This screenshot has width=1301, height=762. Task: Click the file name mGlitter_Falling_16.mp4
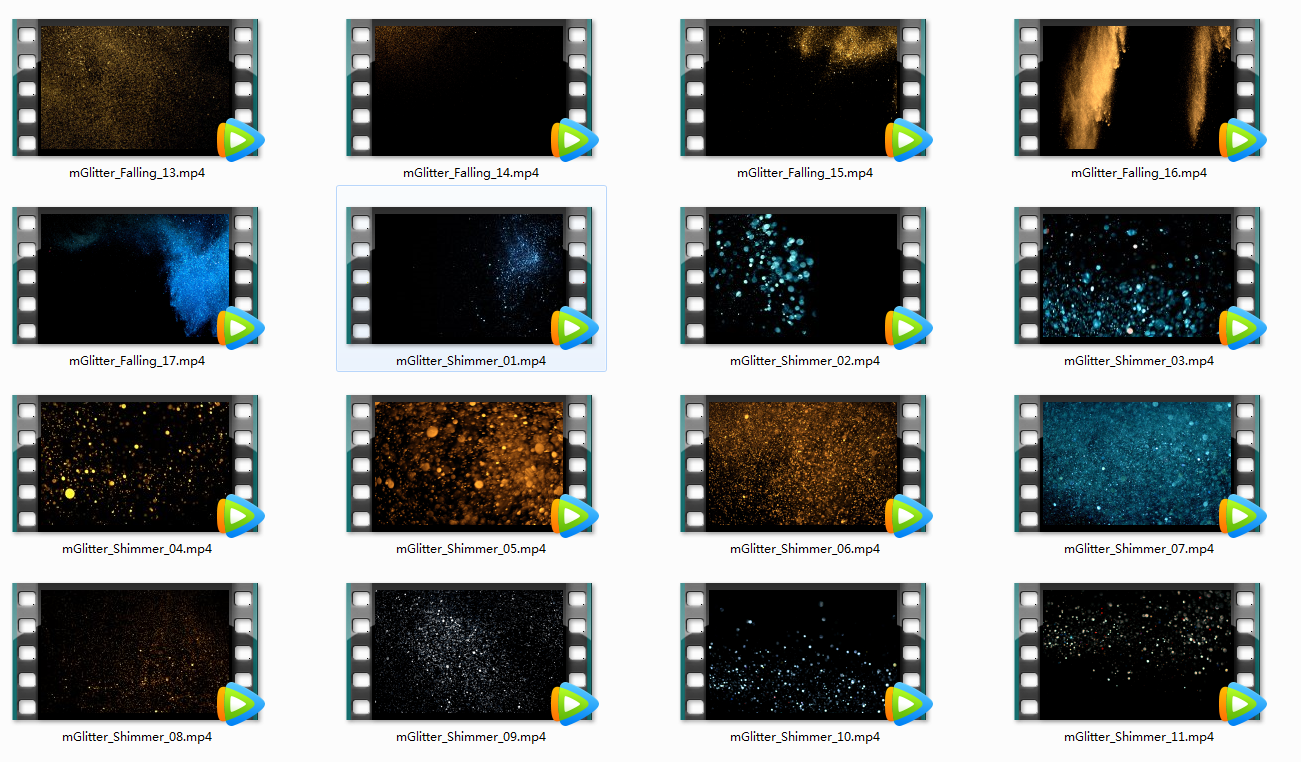[1139, 173]
